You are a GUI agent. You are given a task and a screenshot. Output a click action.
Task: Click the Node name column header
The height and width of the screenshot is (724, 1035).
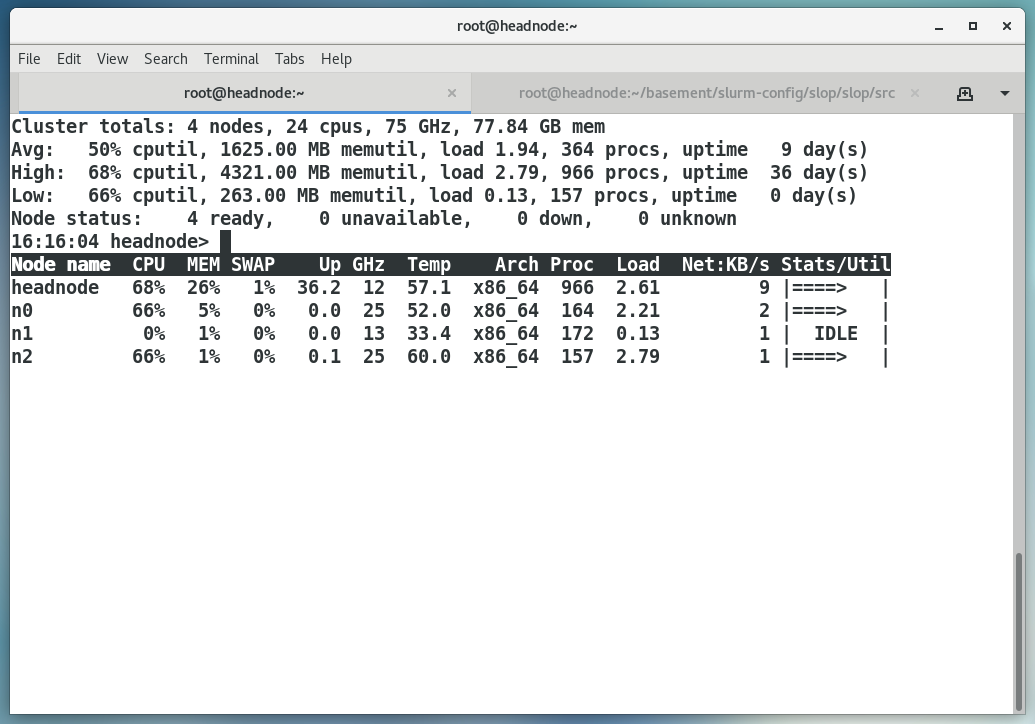click(x=61, y=265)
